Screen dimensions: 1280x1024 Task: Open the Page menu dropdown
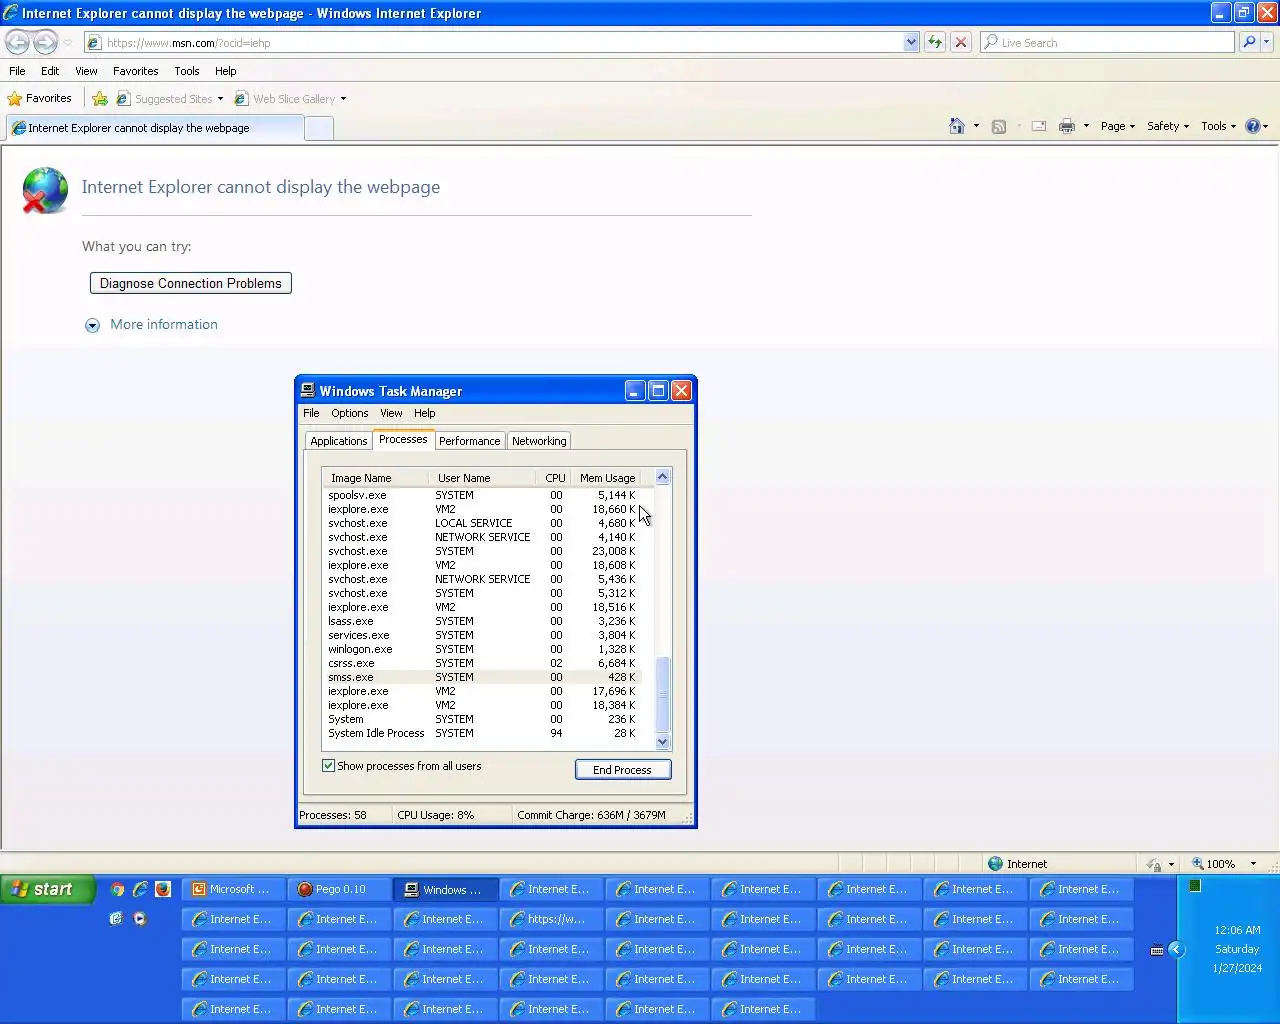coord(1118,126)
